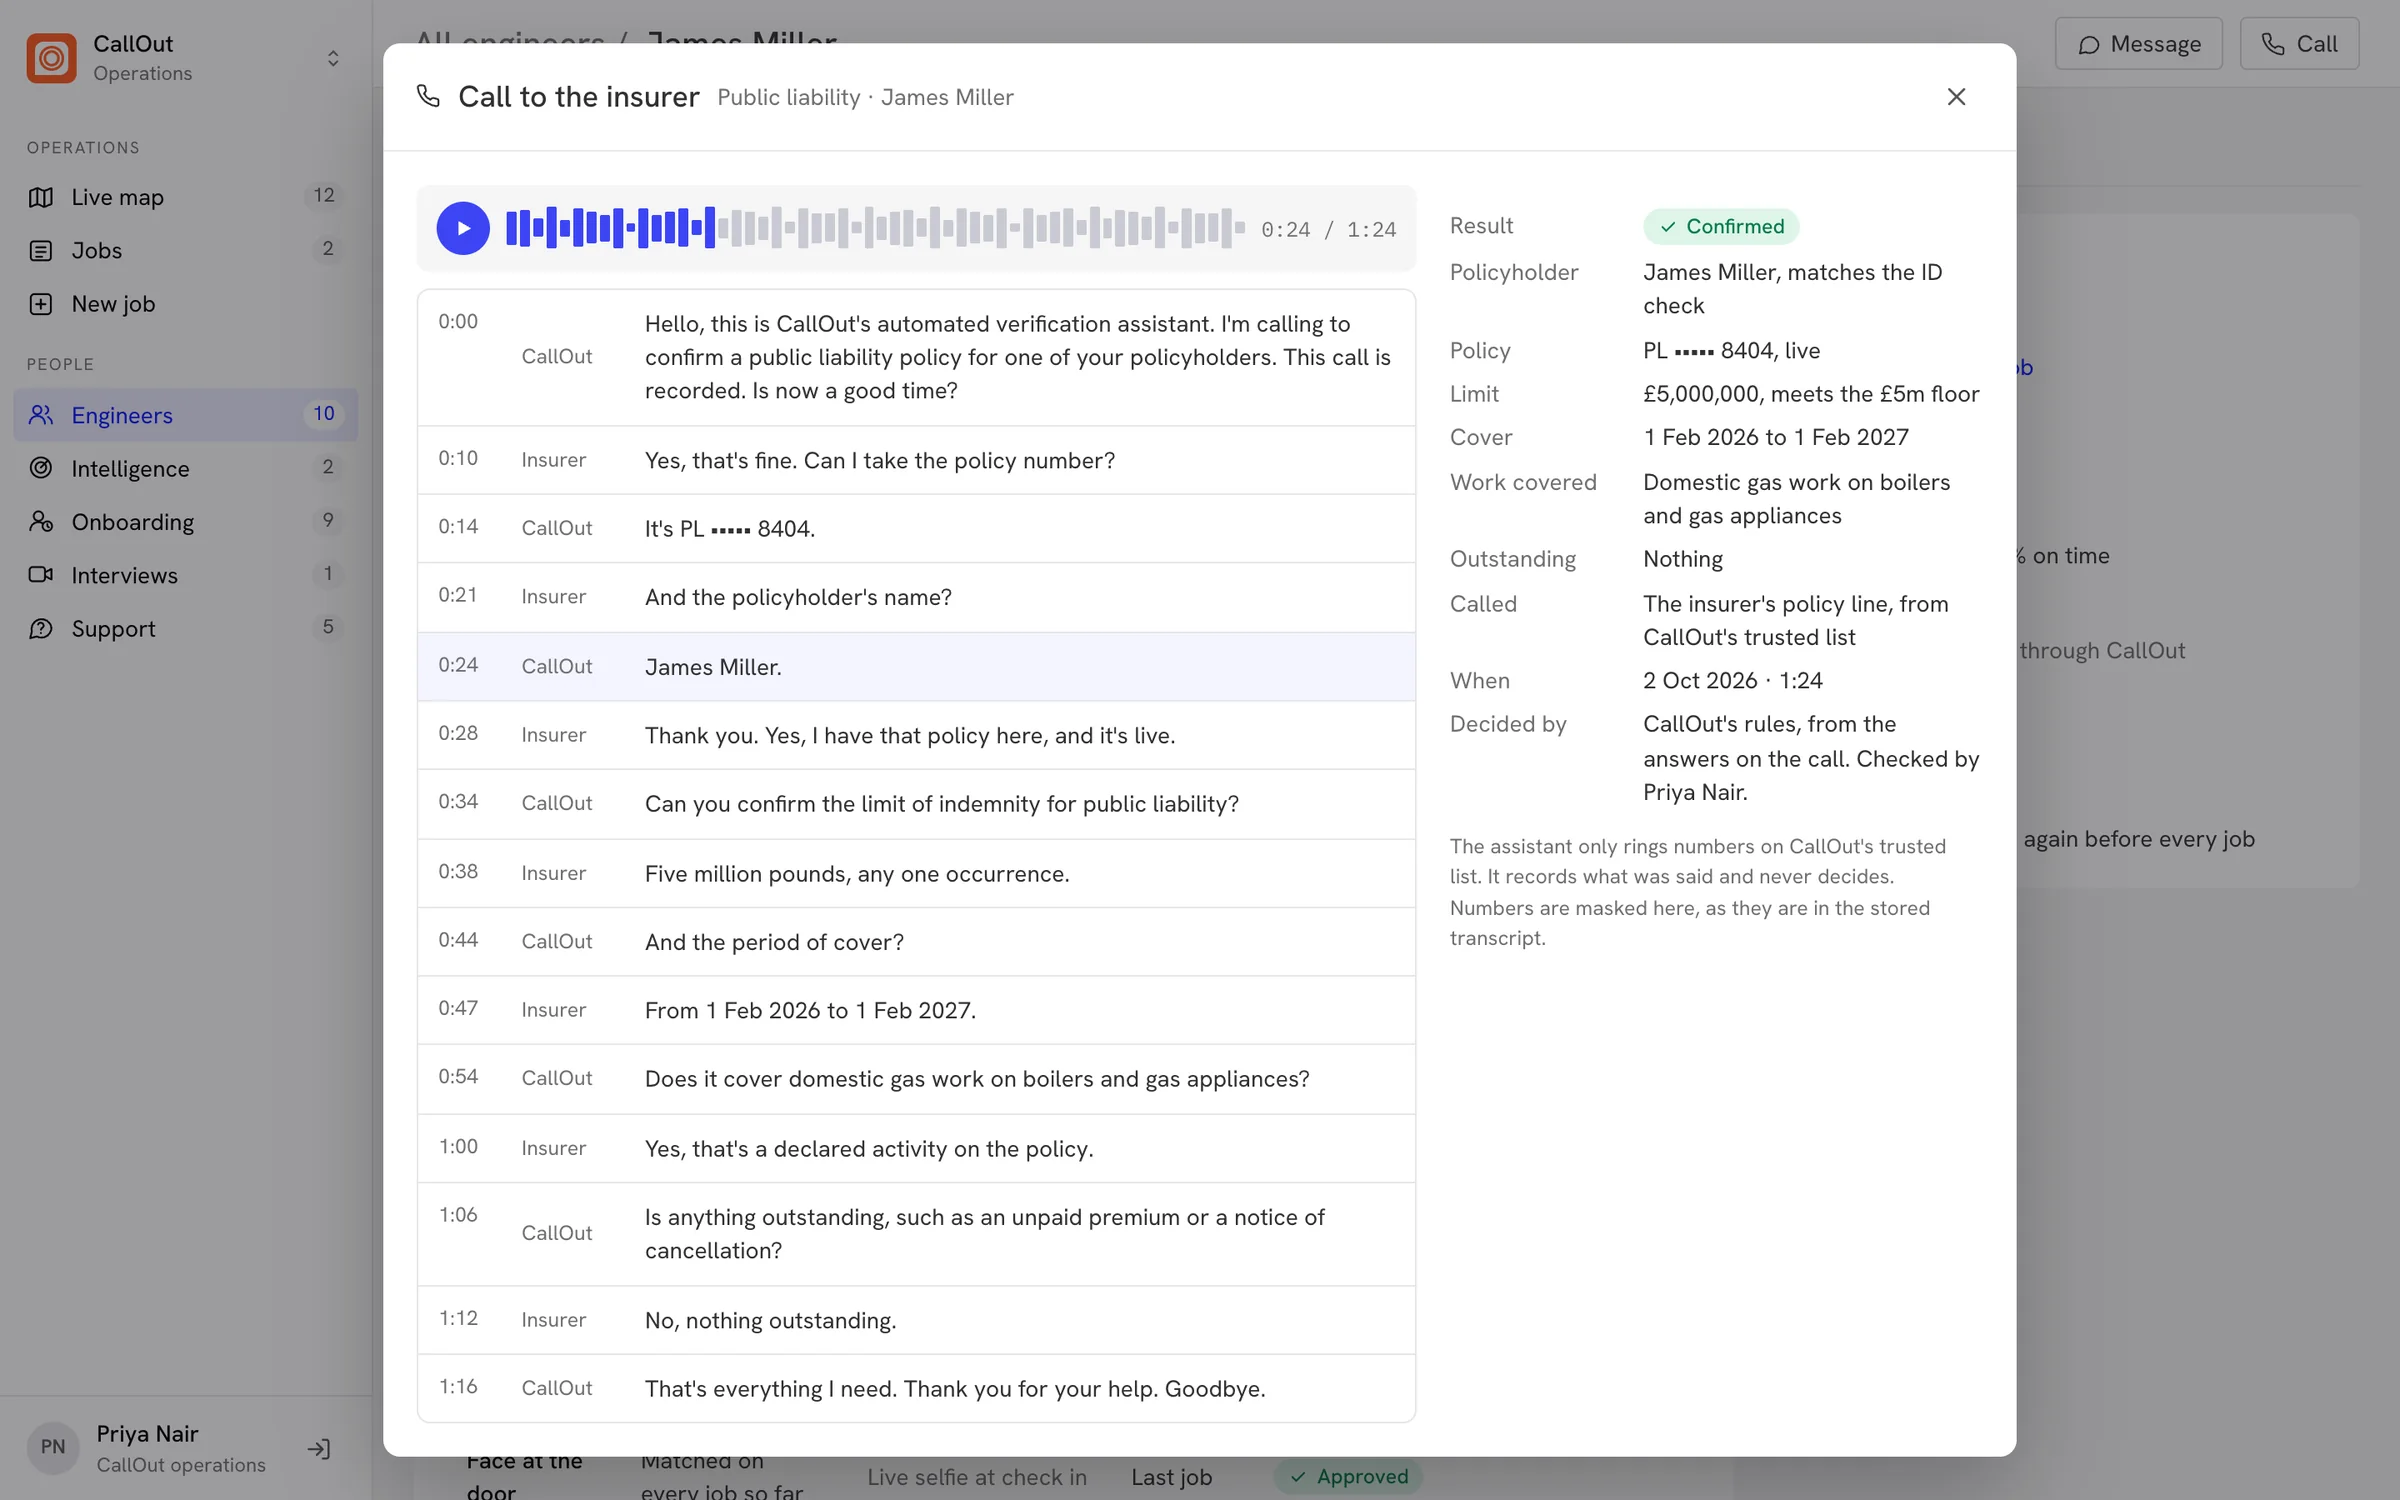Image resolution: width=2400 pixels, height=1500 pixels.
Task: Open New job from sidebar
Action: [x=186, y=304]
